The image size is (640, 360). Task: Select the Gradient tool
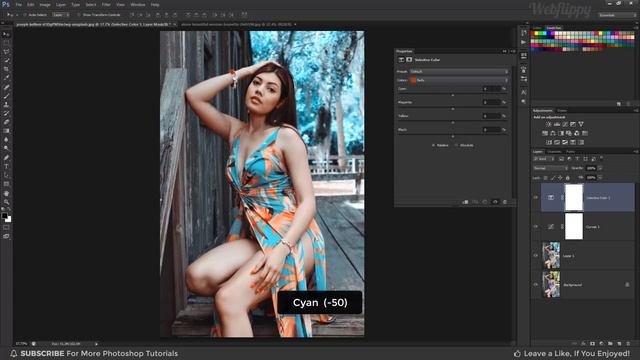[x=6, y=131]
